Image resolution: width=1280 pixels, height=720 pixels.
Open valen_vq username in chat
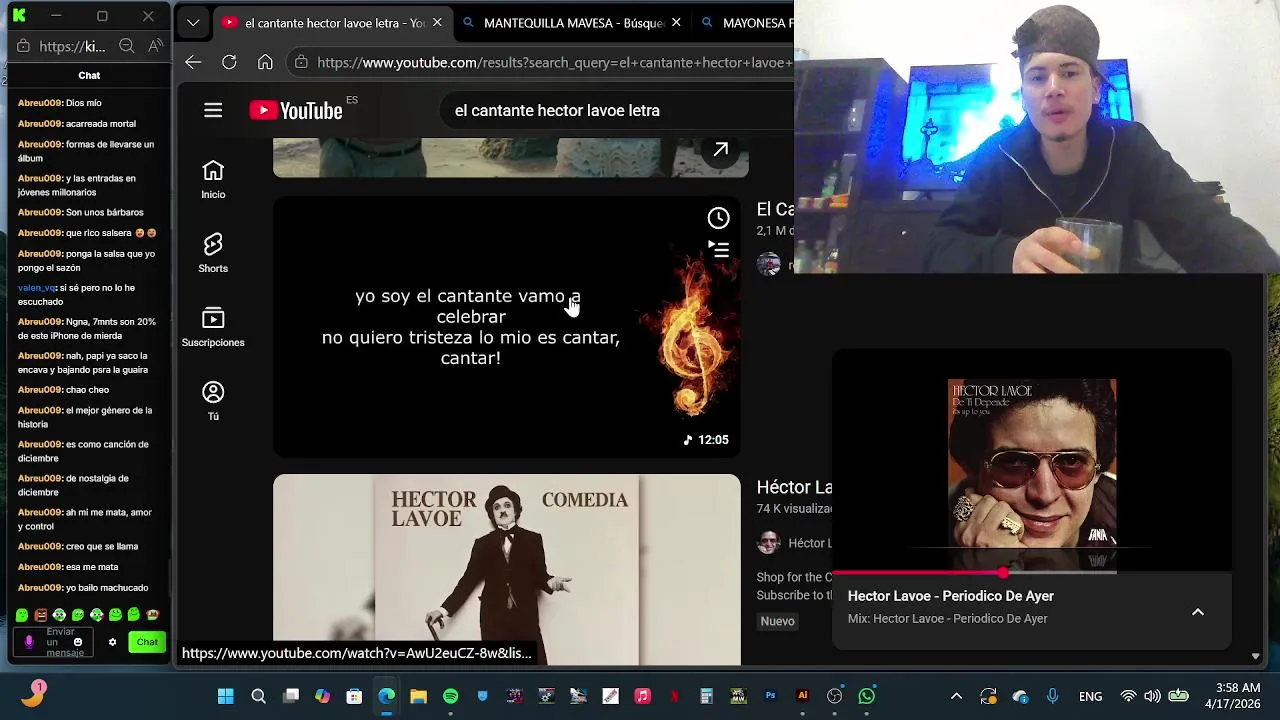coord(37,288)
